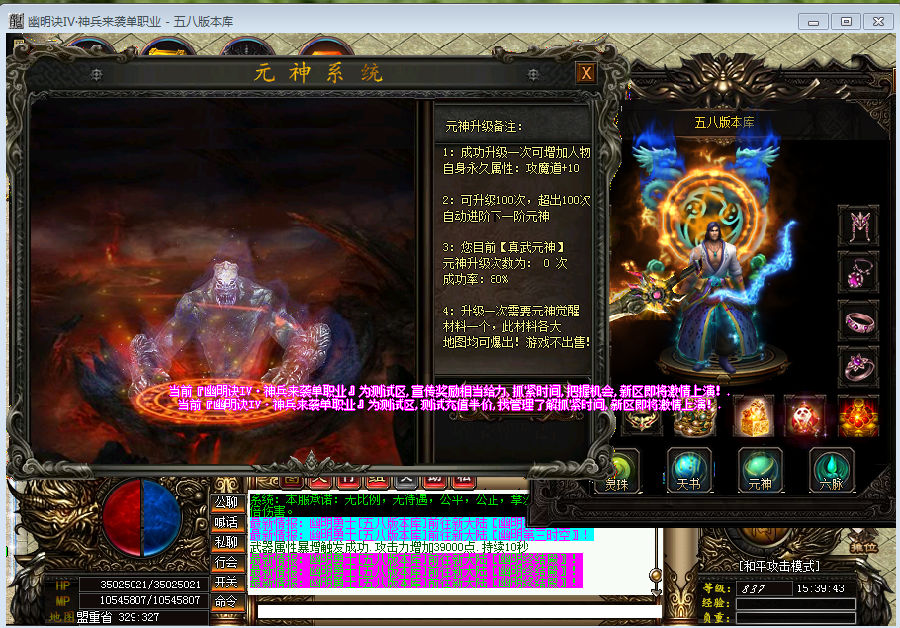Switch chat channel to 喊话
The height and width of the screenshot is (628, 900).
(x=226, y=522)
